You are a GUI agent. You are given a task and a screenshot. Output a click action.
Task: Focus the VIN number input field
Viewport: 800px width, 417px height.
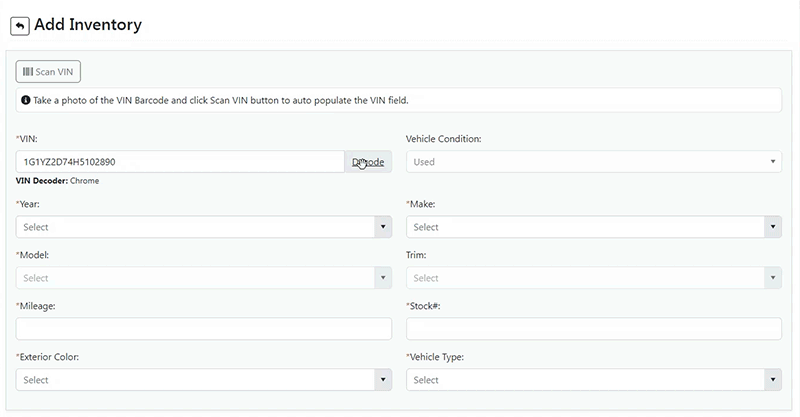pyautogui.click(x=180, y=162)
